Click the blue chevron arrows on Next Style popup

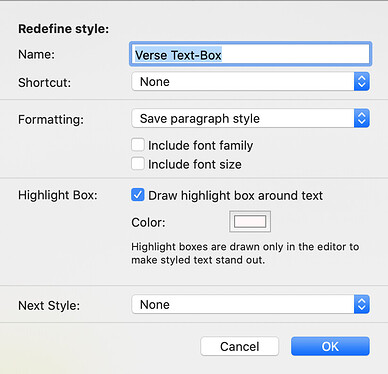point(362,304)
